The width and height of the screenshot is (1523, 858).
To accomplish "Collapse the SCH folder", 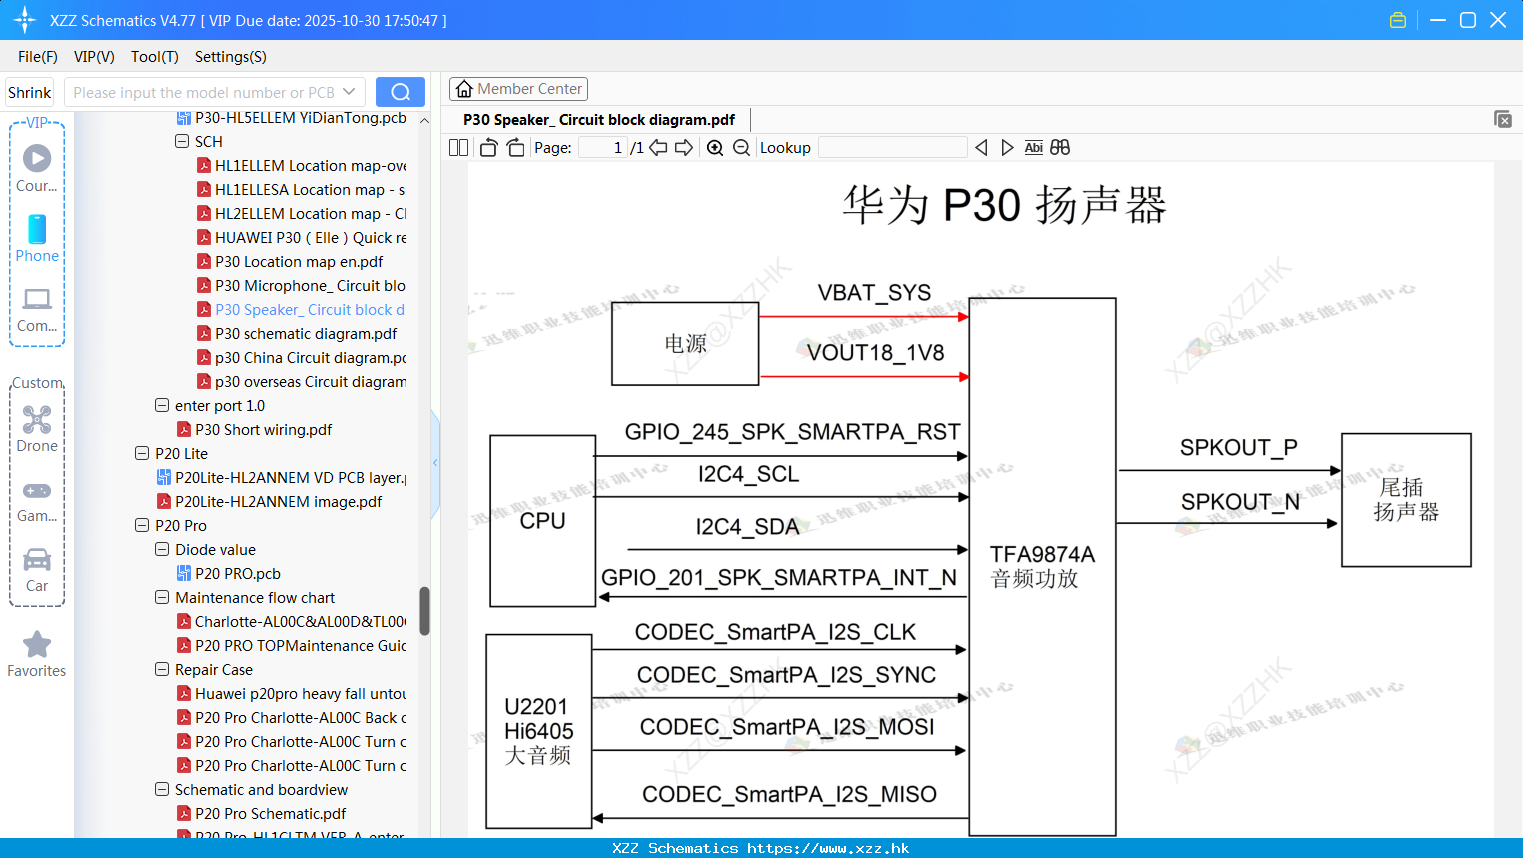I will 182,141.
